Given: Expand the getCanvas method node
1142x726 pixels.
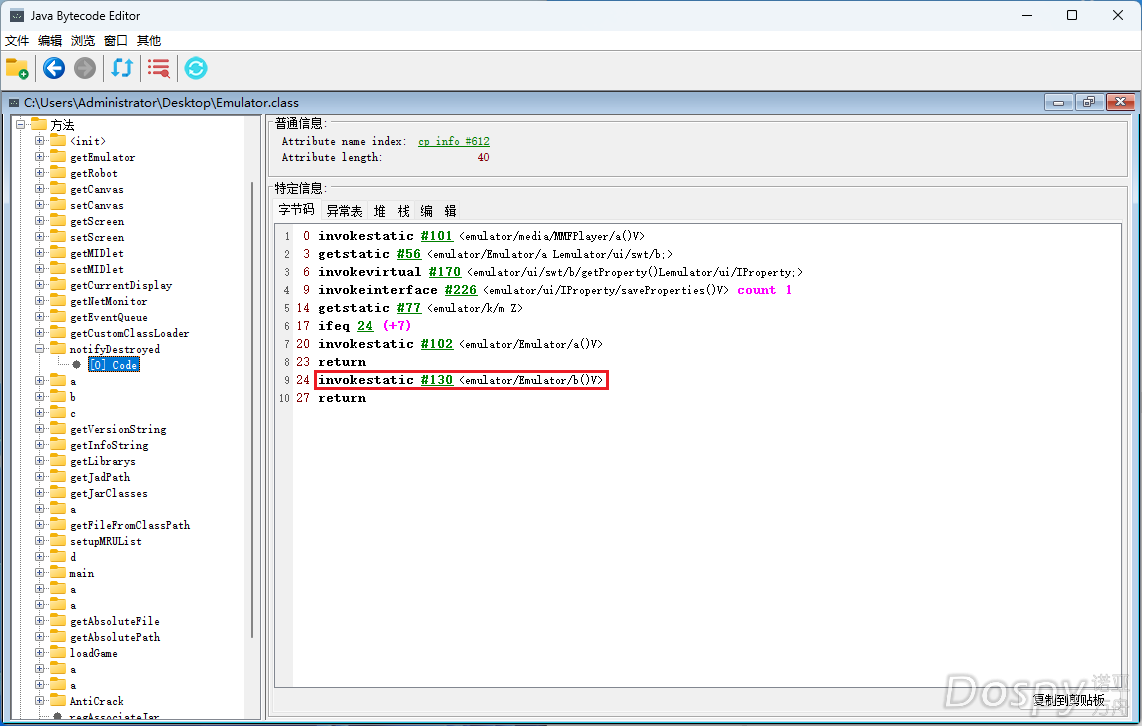Looking at the screenshot, I should coord(40,189).
